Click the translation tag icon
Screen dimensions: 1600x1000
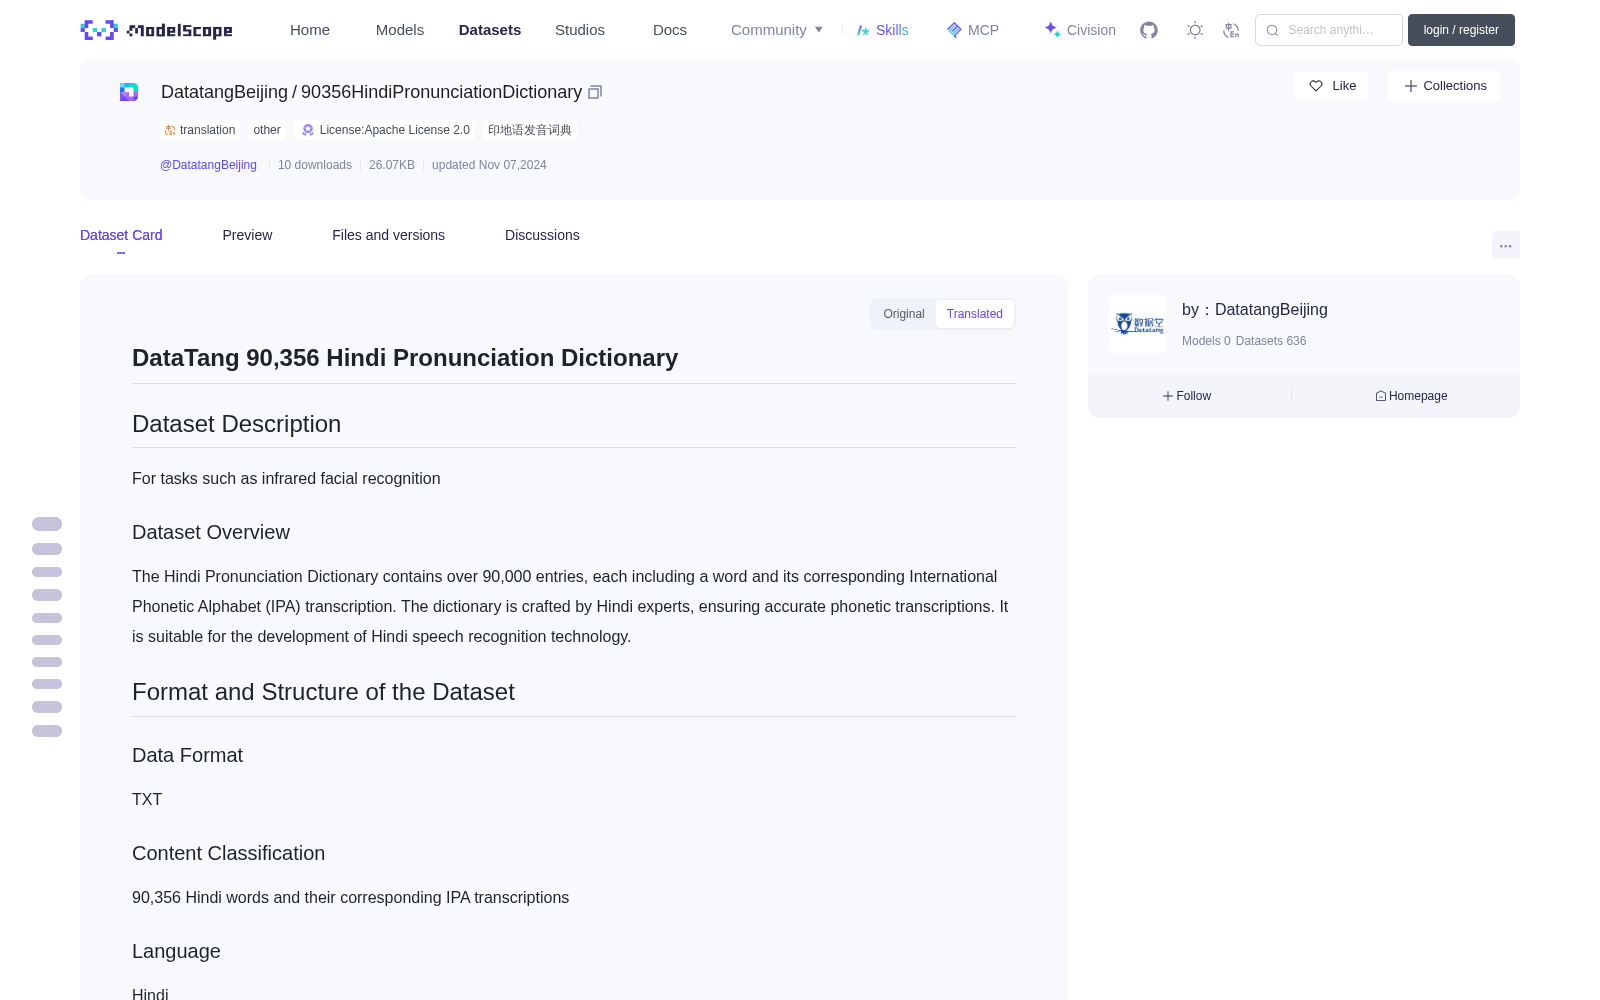(x=170, y=130)
